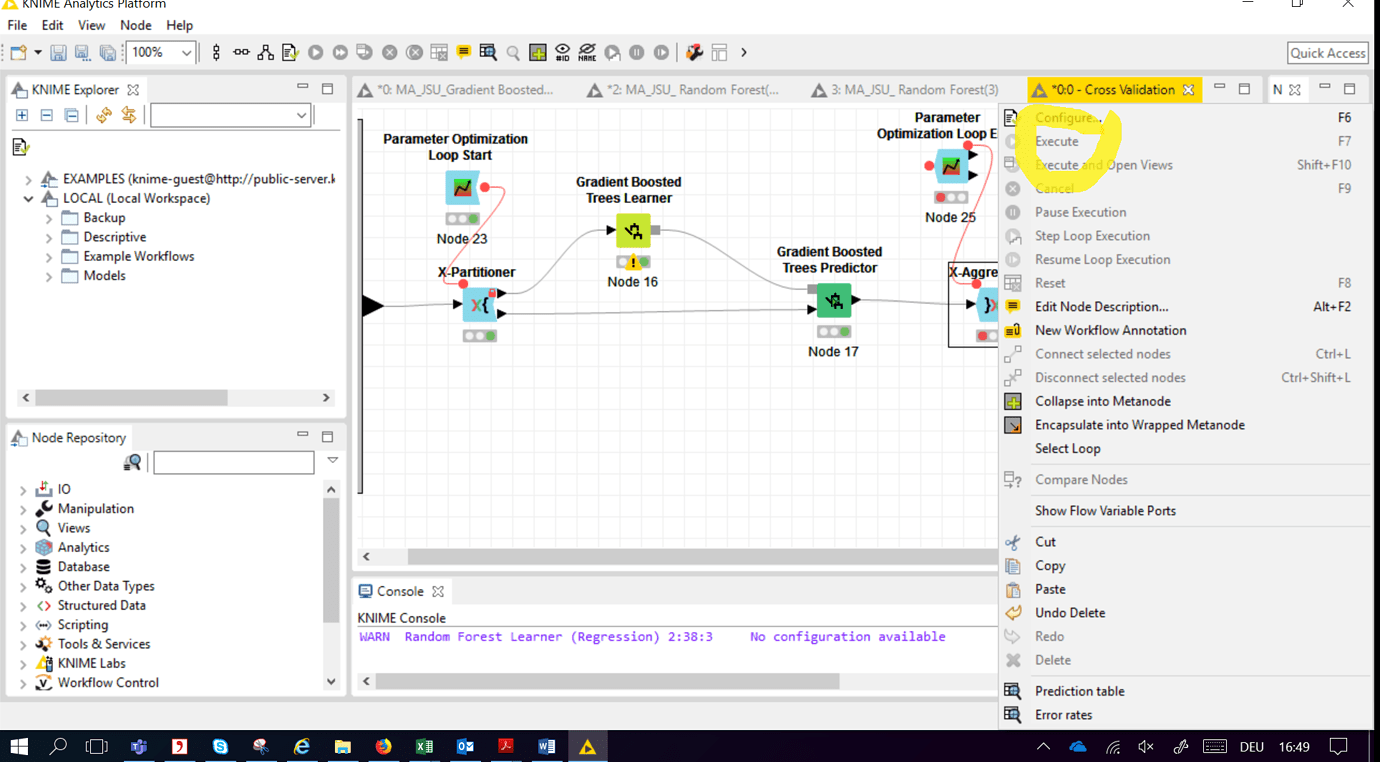The width and height of the screenshot is (1380, 762).
Task: Refresh the KNIME Explorer view
Action: (104, 115)
